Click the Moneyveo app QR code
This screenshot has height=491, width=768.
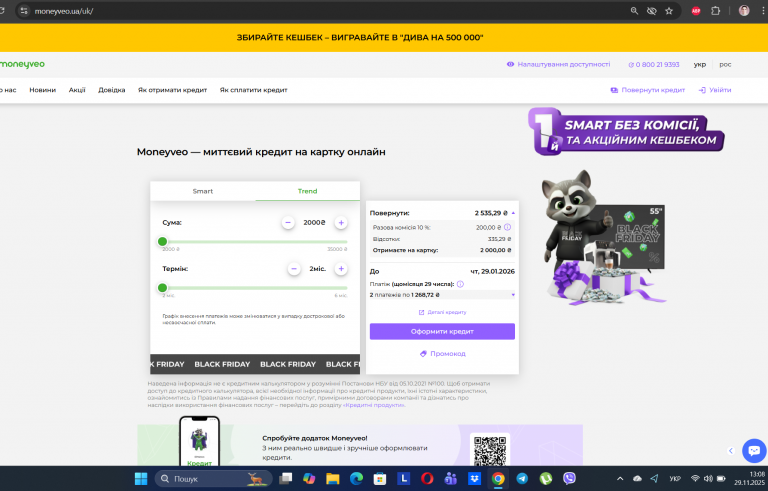tap(490, 450)
